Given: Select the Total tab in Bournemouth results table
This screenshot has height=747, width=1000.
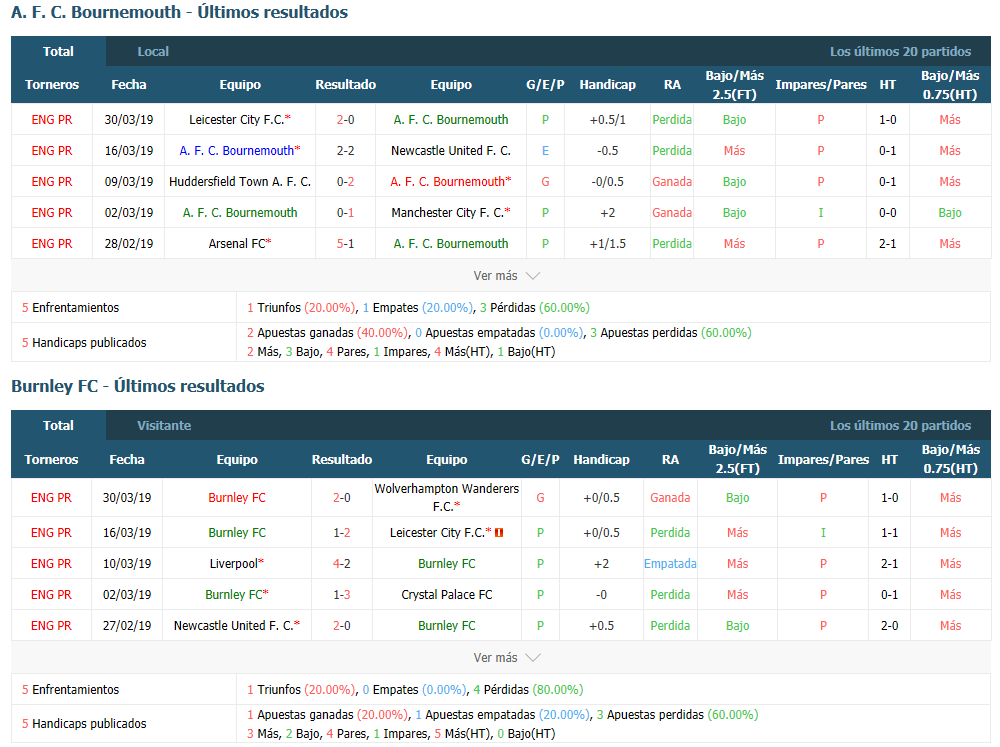Looking at the screenshot, I should click(58, 52).
